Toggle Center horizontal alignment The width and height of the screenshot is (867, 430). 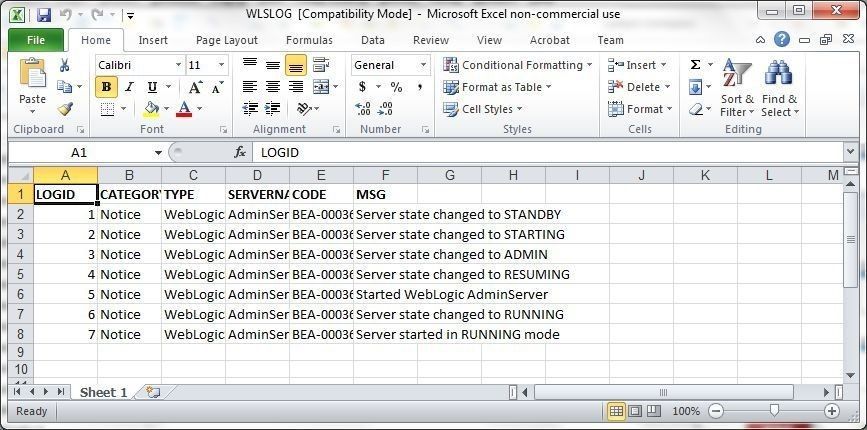273,87
